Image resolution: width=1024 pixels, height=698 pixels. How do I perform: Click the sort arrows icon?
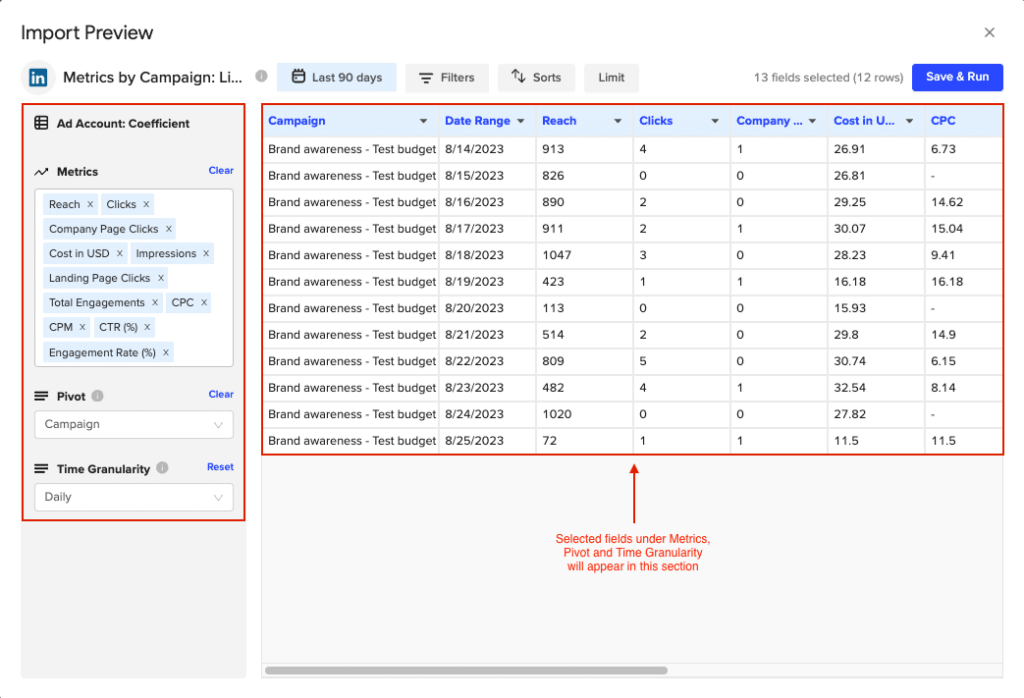(519, 76)
